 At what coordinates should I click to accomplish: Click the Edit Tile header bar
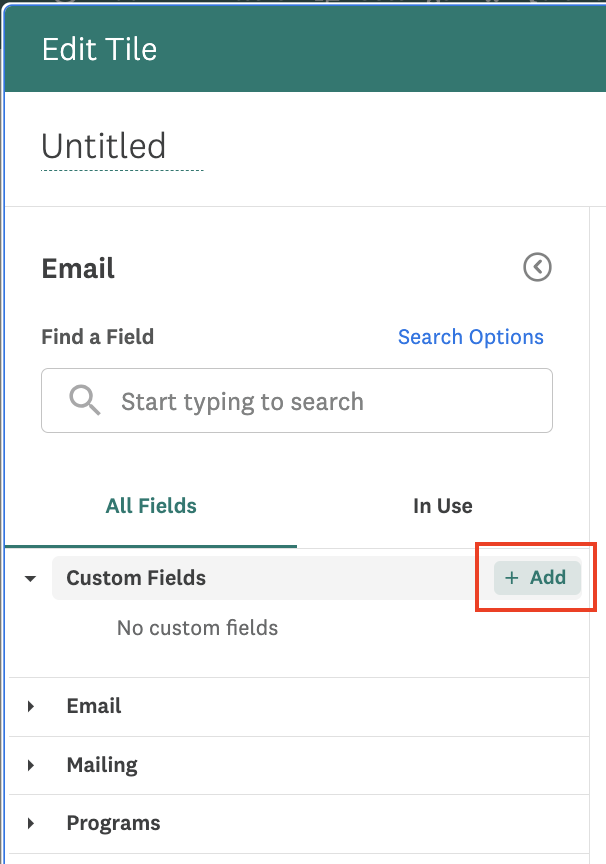[x=300, y=49]
